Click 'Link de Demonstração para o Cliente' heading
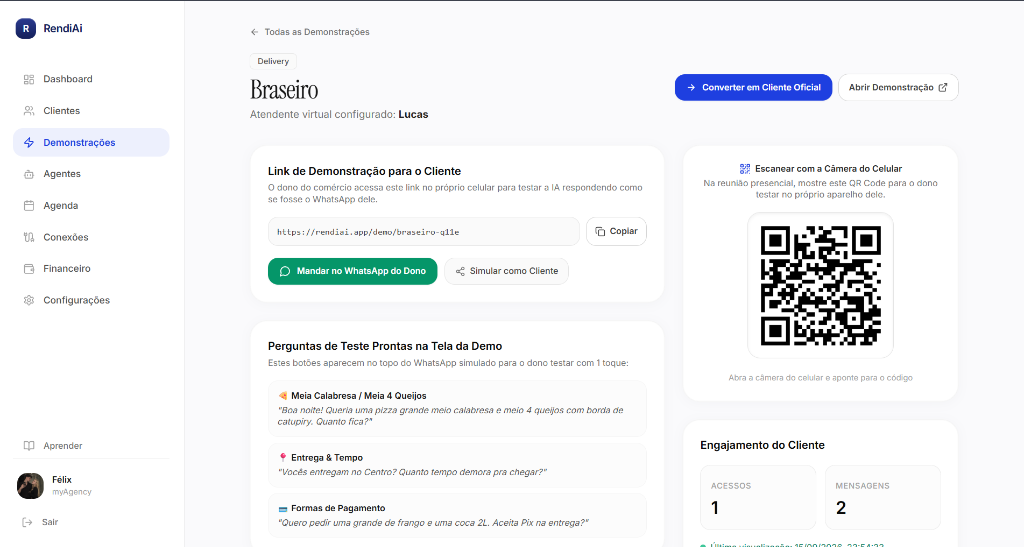 click(364, 172)
